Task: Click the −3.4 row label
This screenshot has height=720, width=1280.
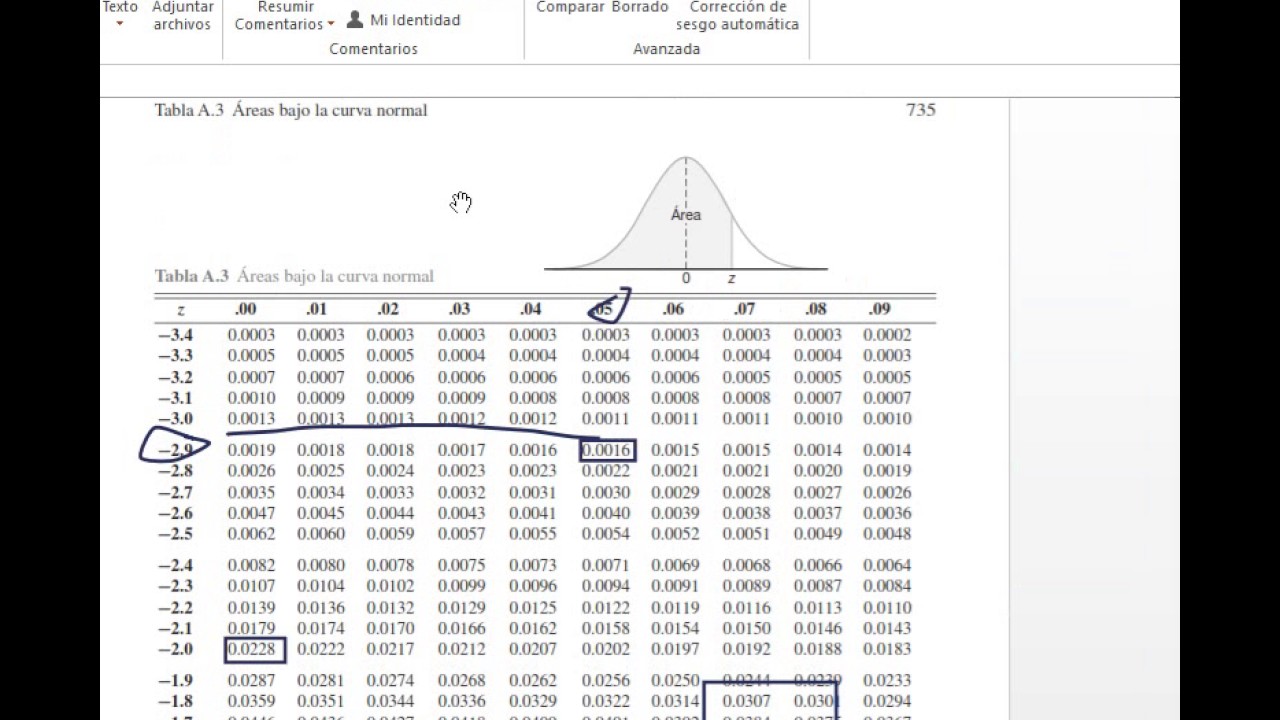Action: tap(176, 335)
